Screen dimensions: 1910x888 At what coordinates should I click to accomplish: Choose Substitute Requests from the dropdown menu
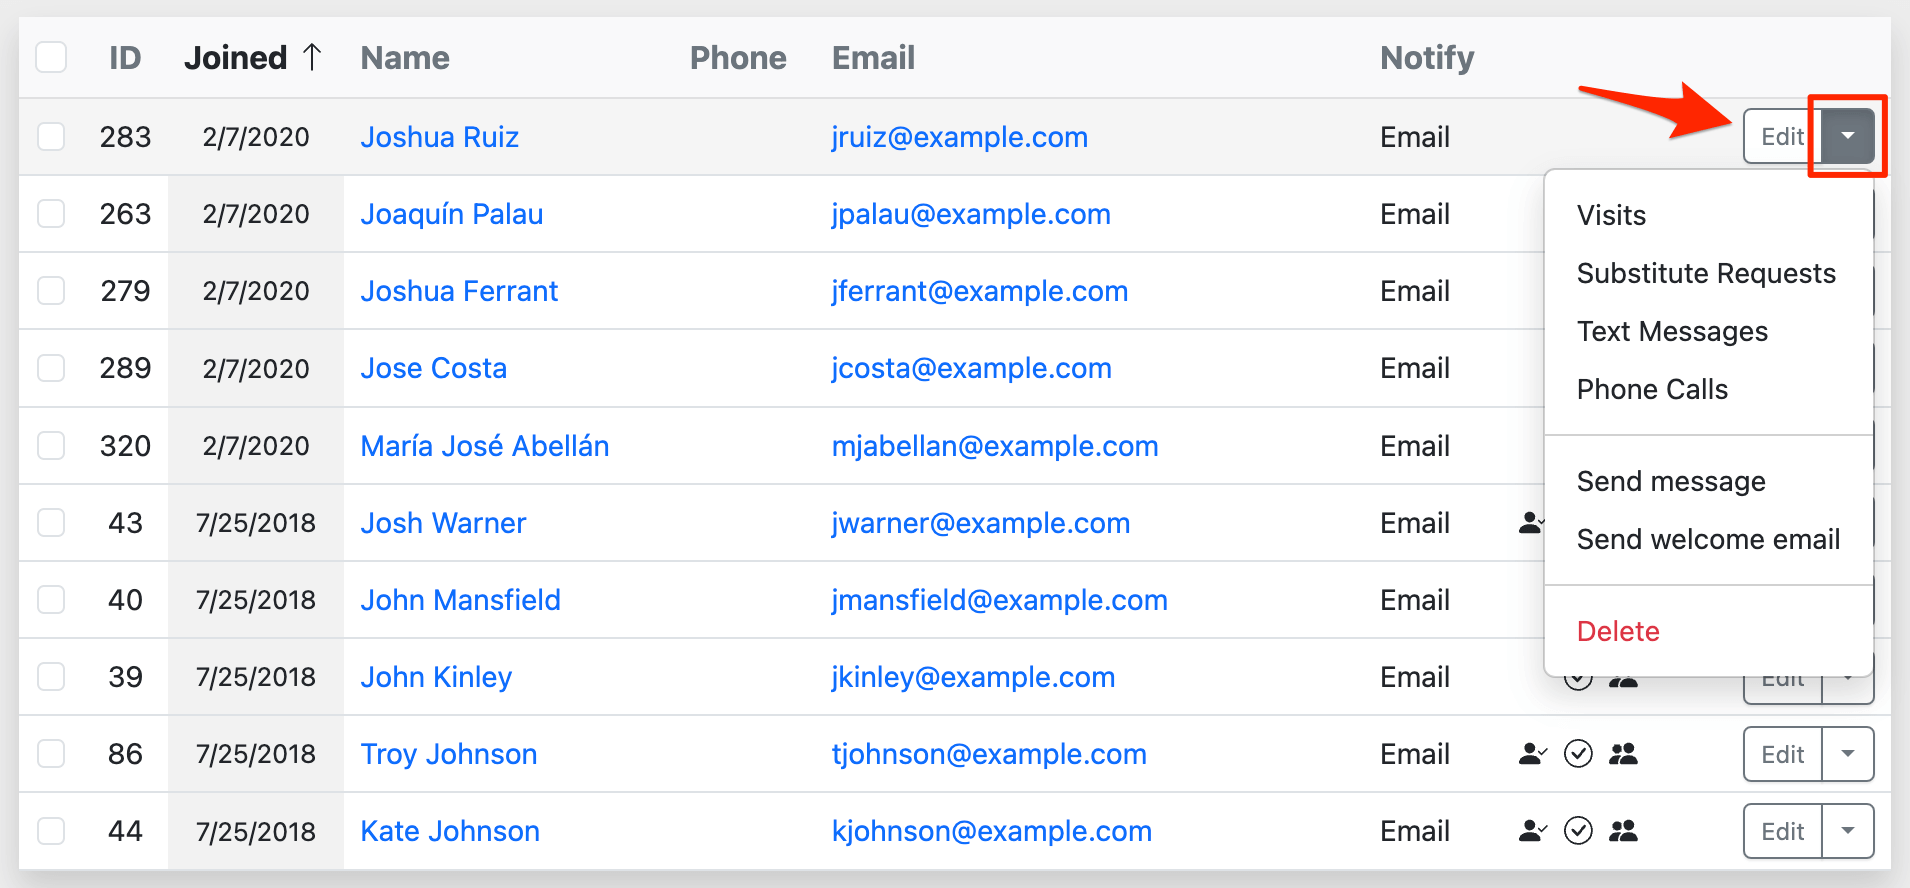tap(1706, 273)
